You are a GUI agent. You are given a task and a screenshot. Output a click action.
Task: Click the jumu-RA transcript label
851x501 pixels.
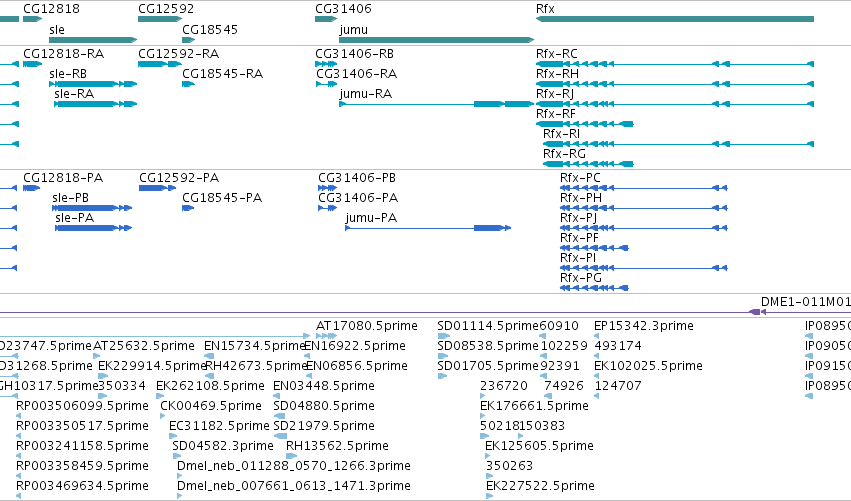click(x=366, y=94)
